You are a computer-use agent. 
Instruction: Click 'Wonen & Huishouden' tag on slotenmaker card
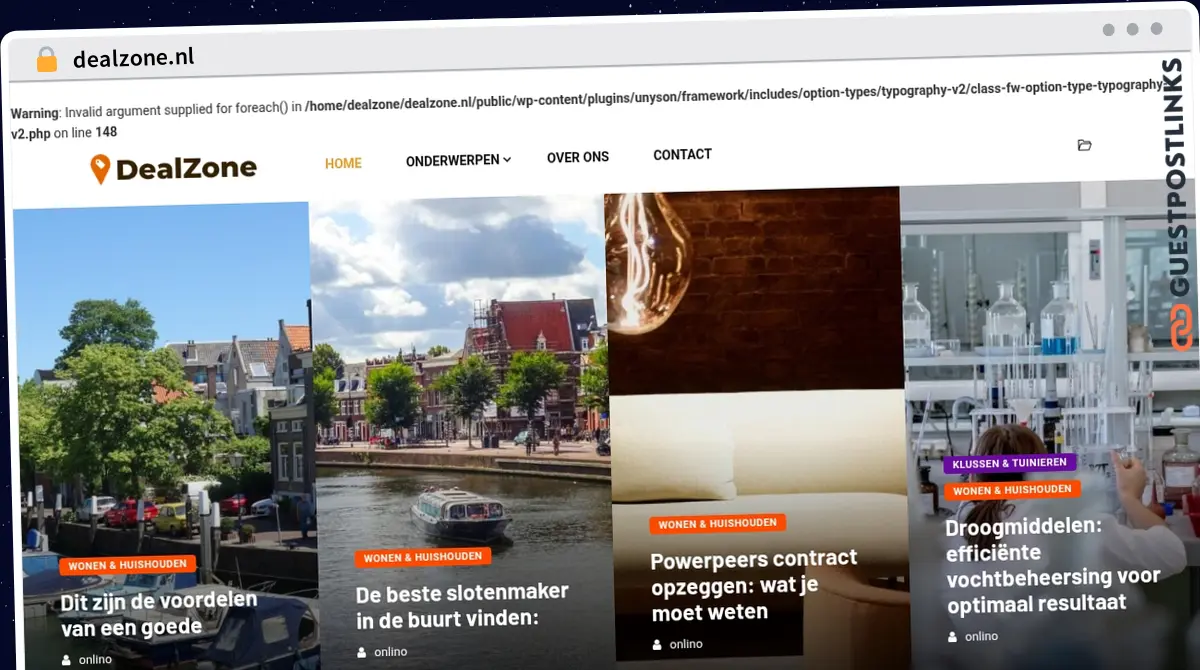(x=422, y=557)
